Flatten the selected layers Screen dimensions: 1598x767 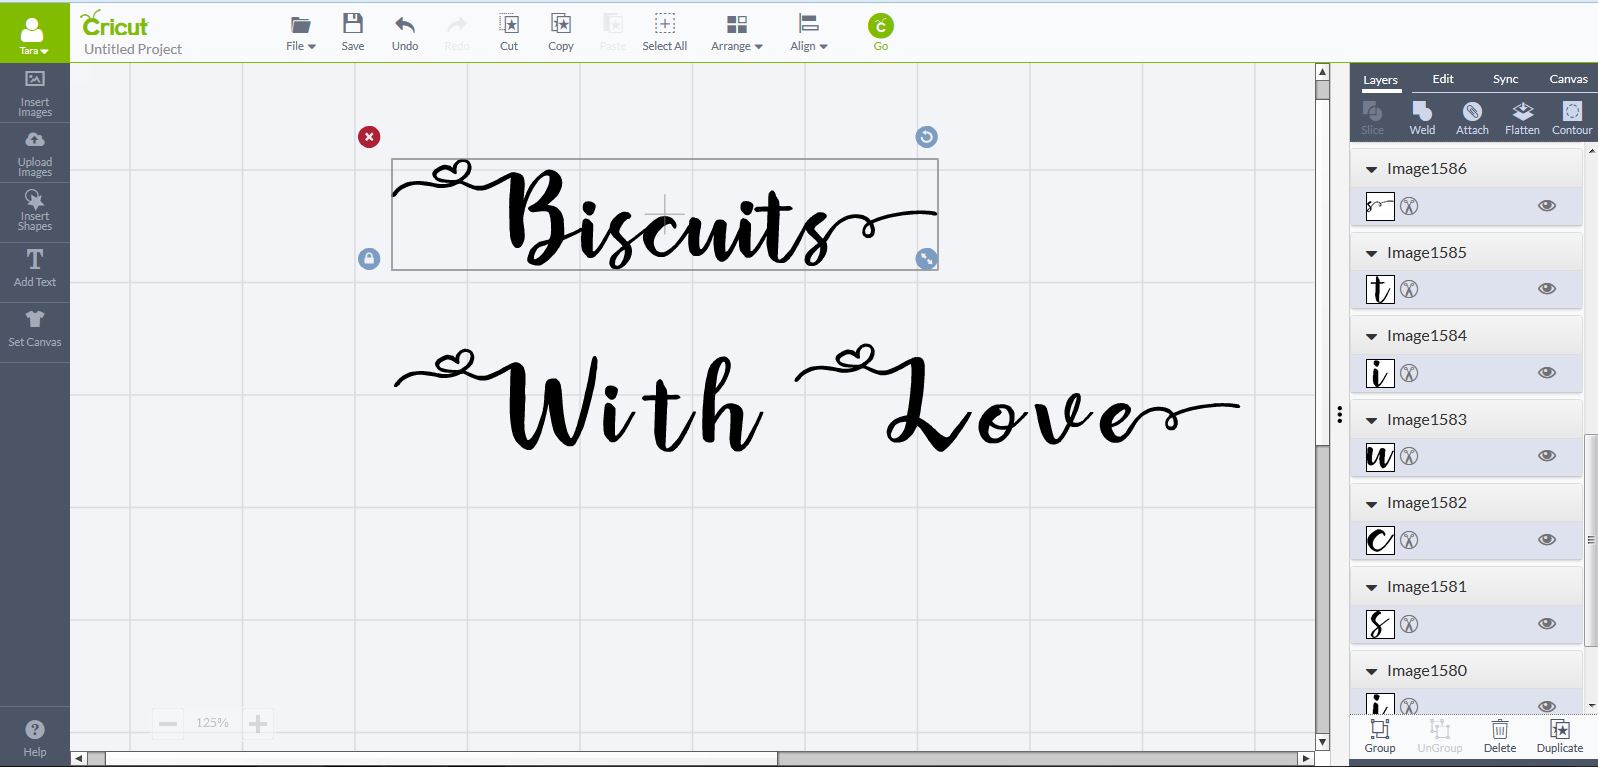pos(1522,118)
